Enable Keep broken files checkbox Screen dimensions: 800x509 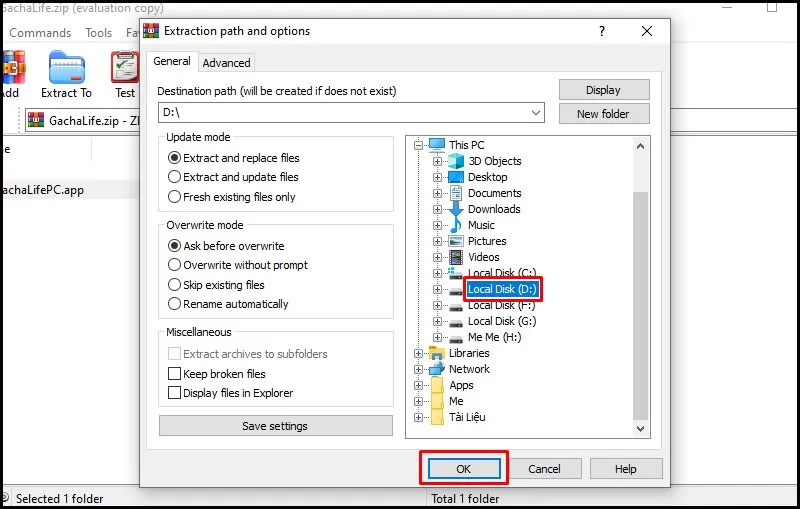(175, 374)
